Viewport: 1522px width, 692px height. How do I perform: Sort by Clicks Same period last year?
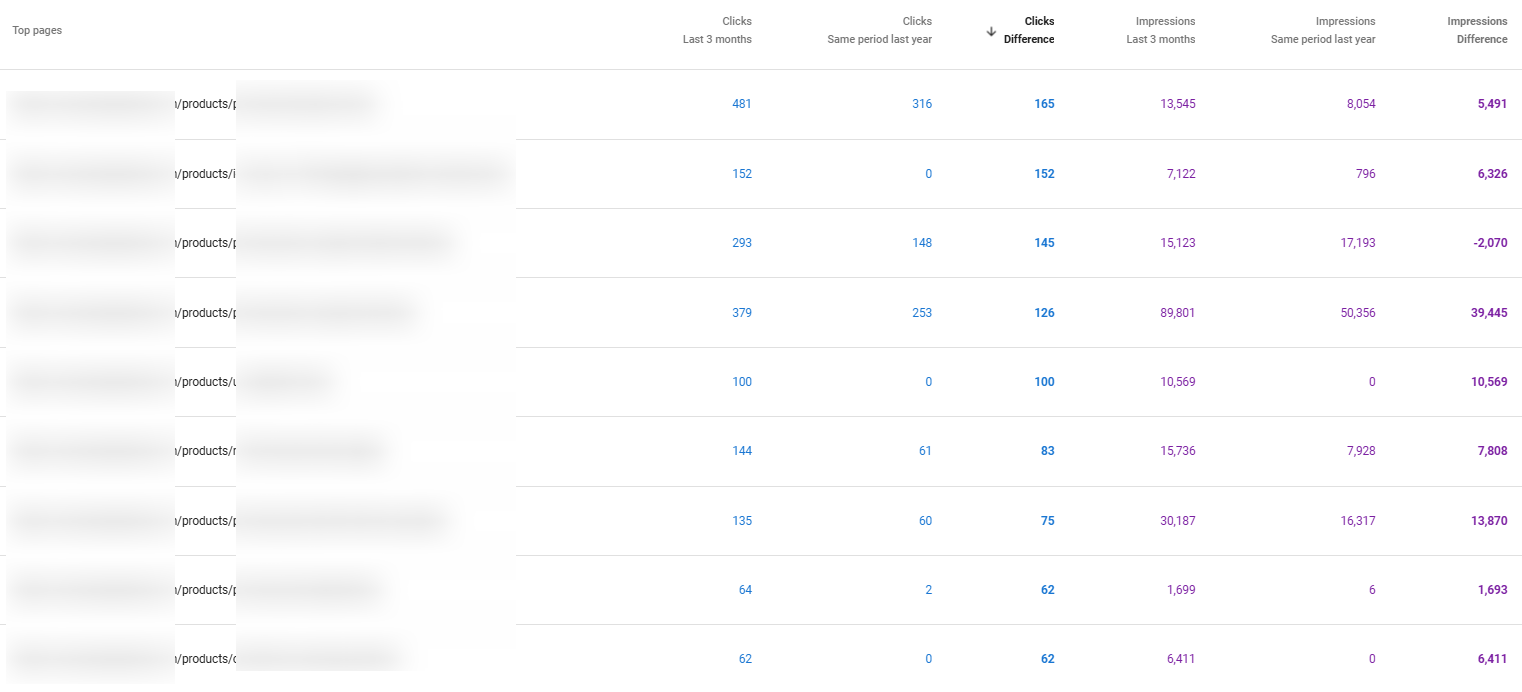tap(879, 30)
